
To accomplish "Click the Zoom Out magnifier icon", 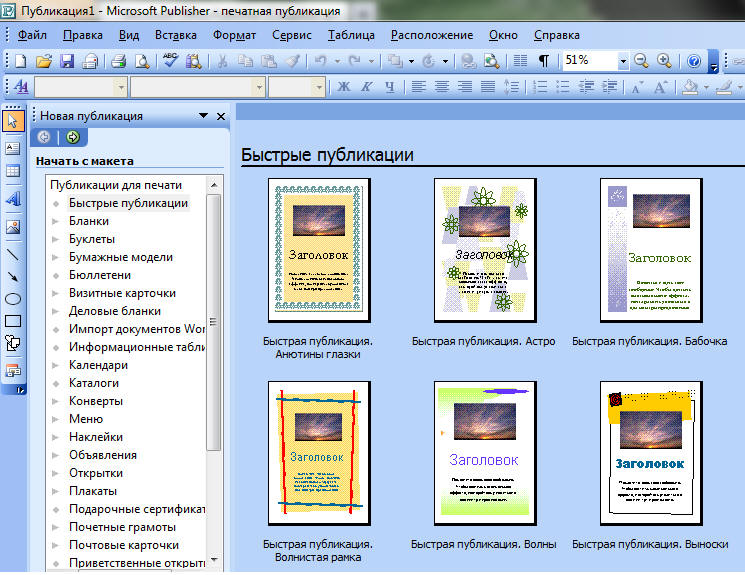I will click(x=641, y=61).
